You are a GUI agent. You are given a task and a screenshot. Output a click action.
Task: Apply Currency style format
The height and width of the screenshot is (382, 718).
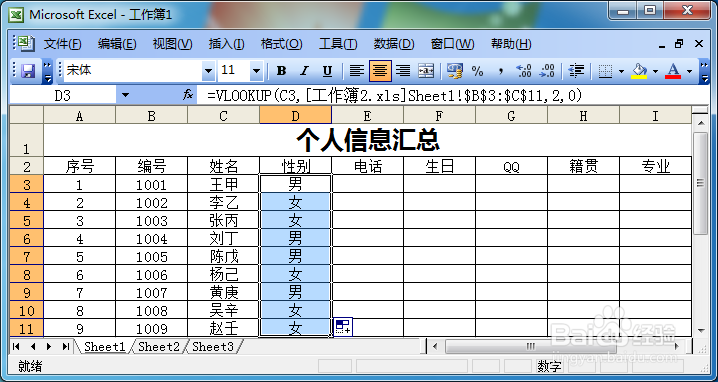click(x=455, y=71)
